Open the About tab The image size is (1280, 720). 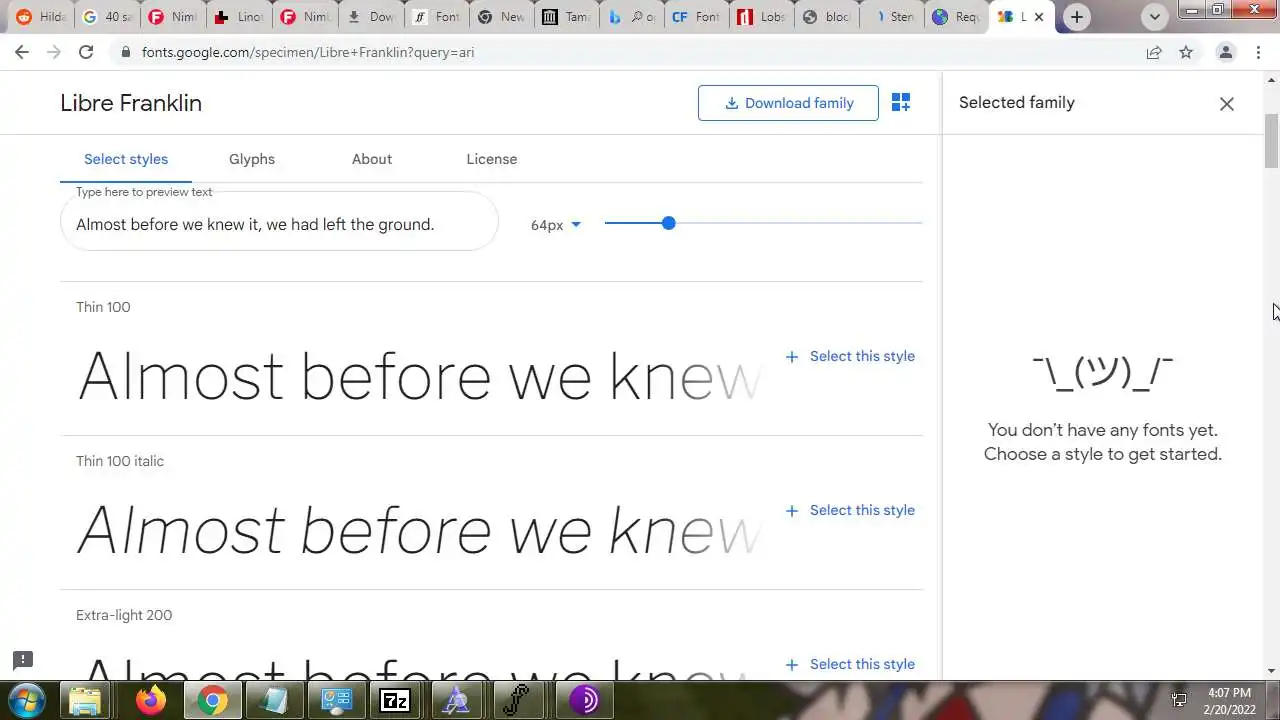(x=372, y=159)
